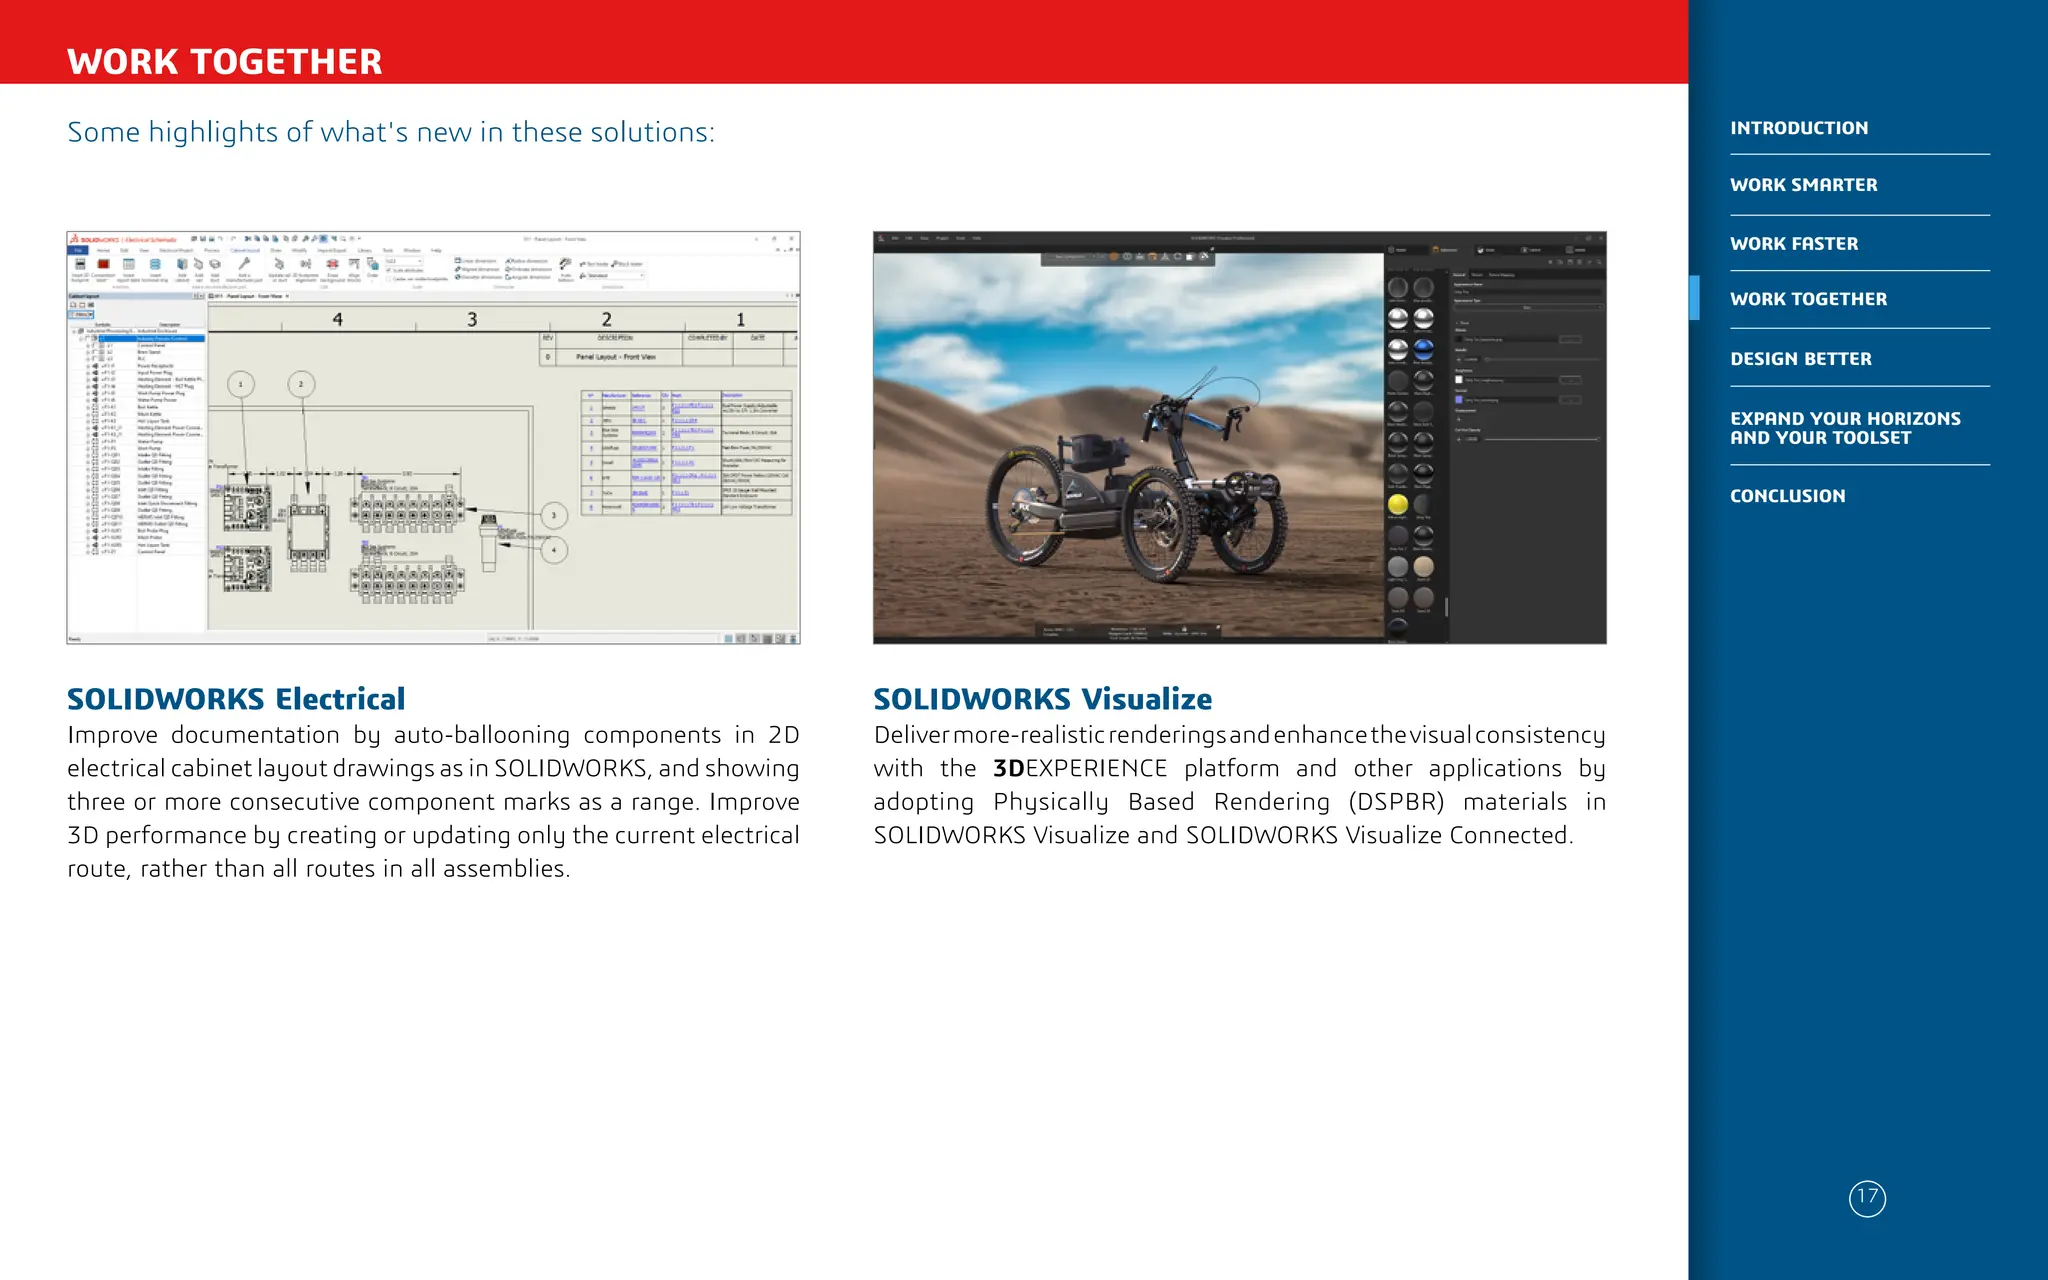This screenshot has height=1280, width=2048.
Task: Click 'Panel Layout - Front View' title block text
Action: 616,357
